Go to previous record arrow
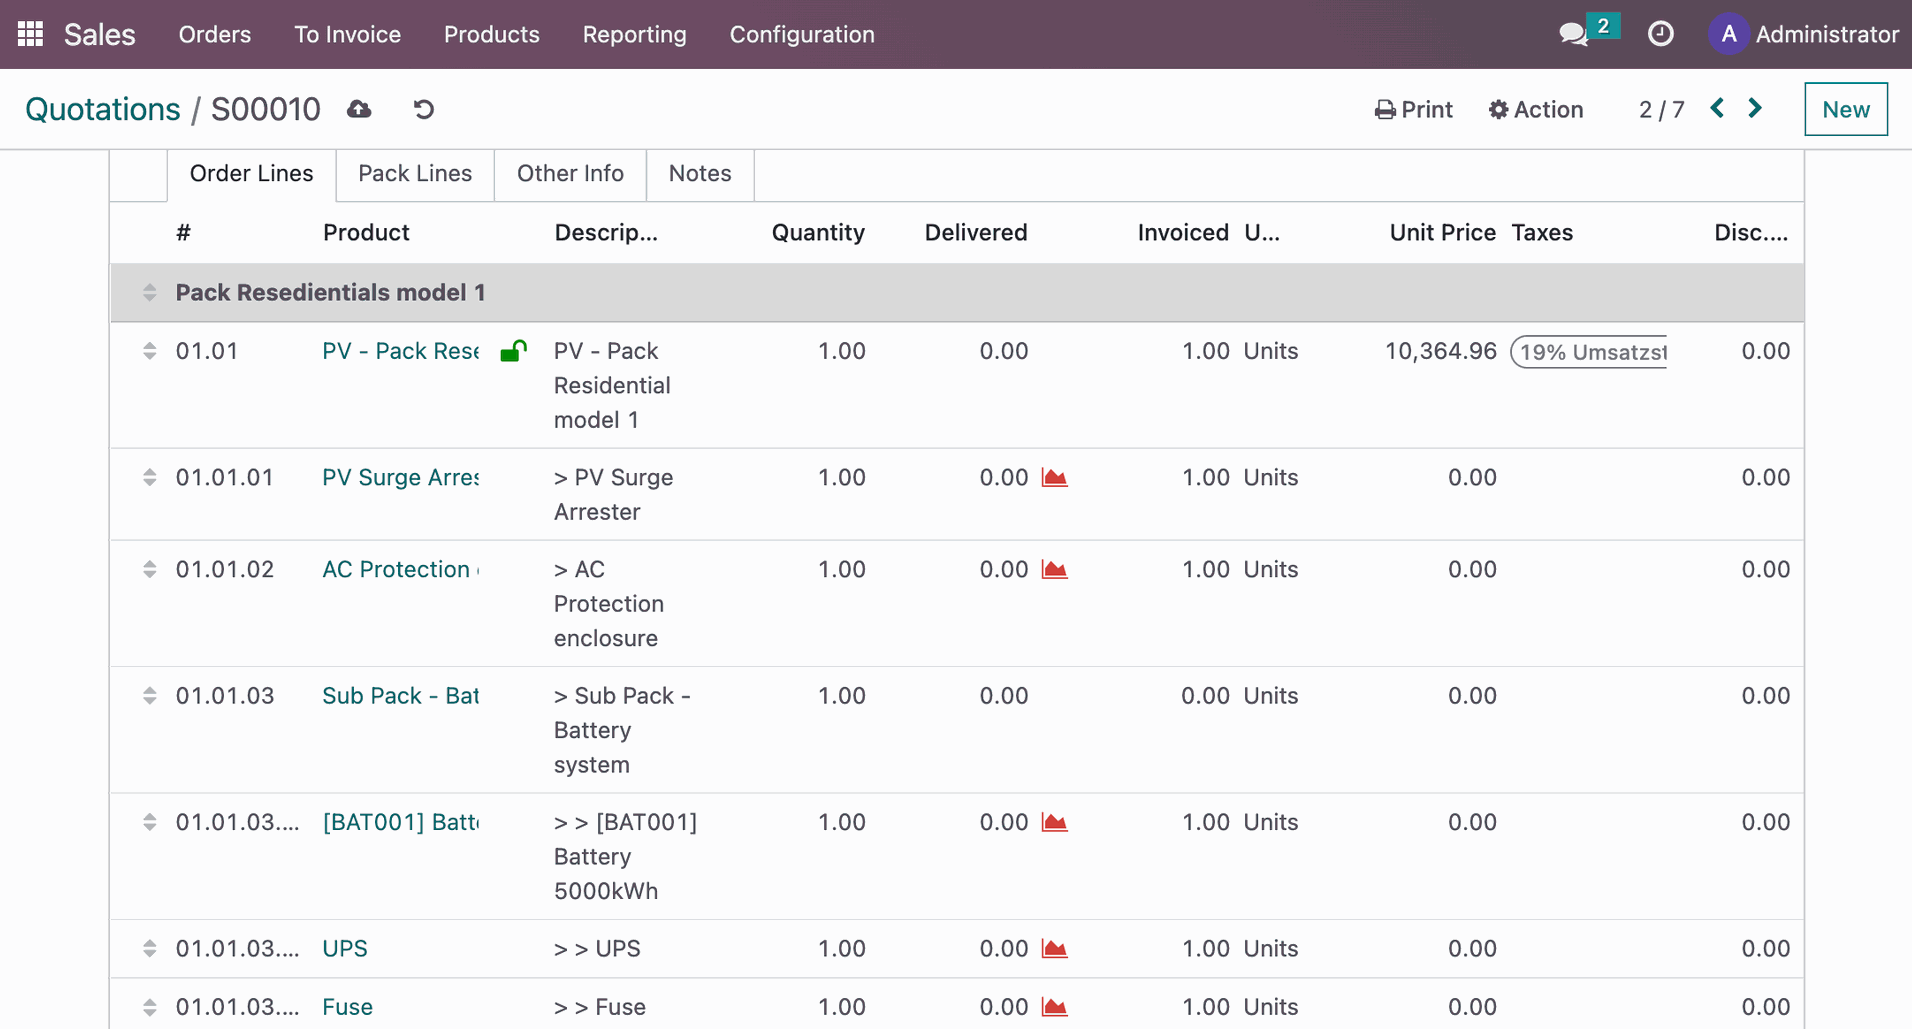The image size is (1912, 1029). 1717,108
